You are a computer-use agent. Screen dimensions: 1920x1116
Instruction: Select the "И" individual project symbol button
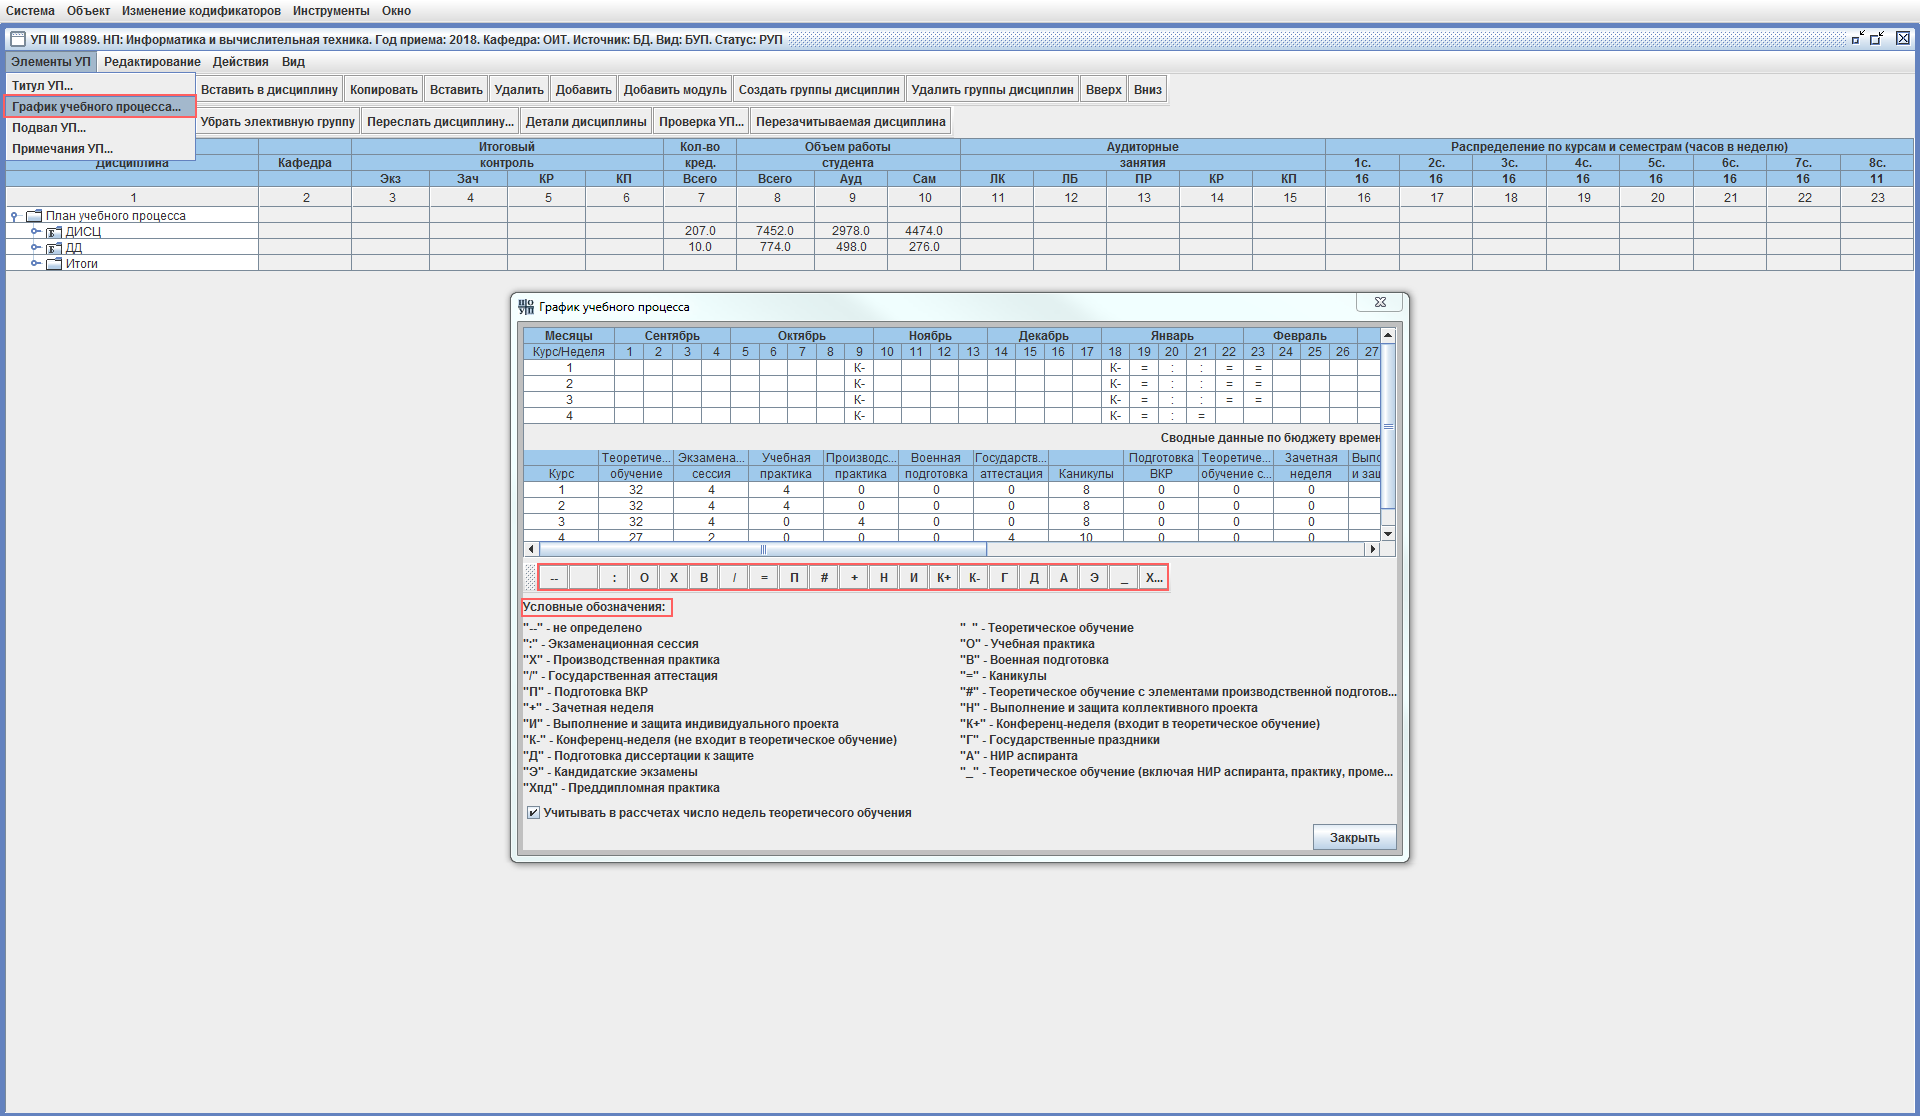[x=914, y=578]
